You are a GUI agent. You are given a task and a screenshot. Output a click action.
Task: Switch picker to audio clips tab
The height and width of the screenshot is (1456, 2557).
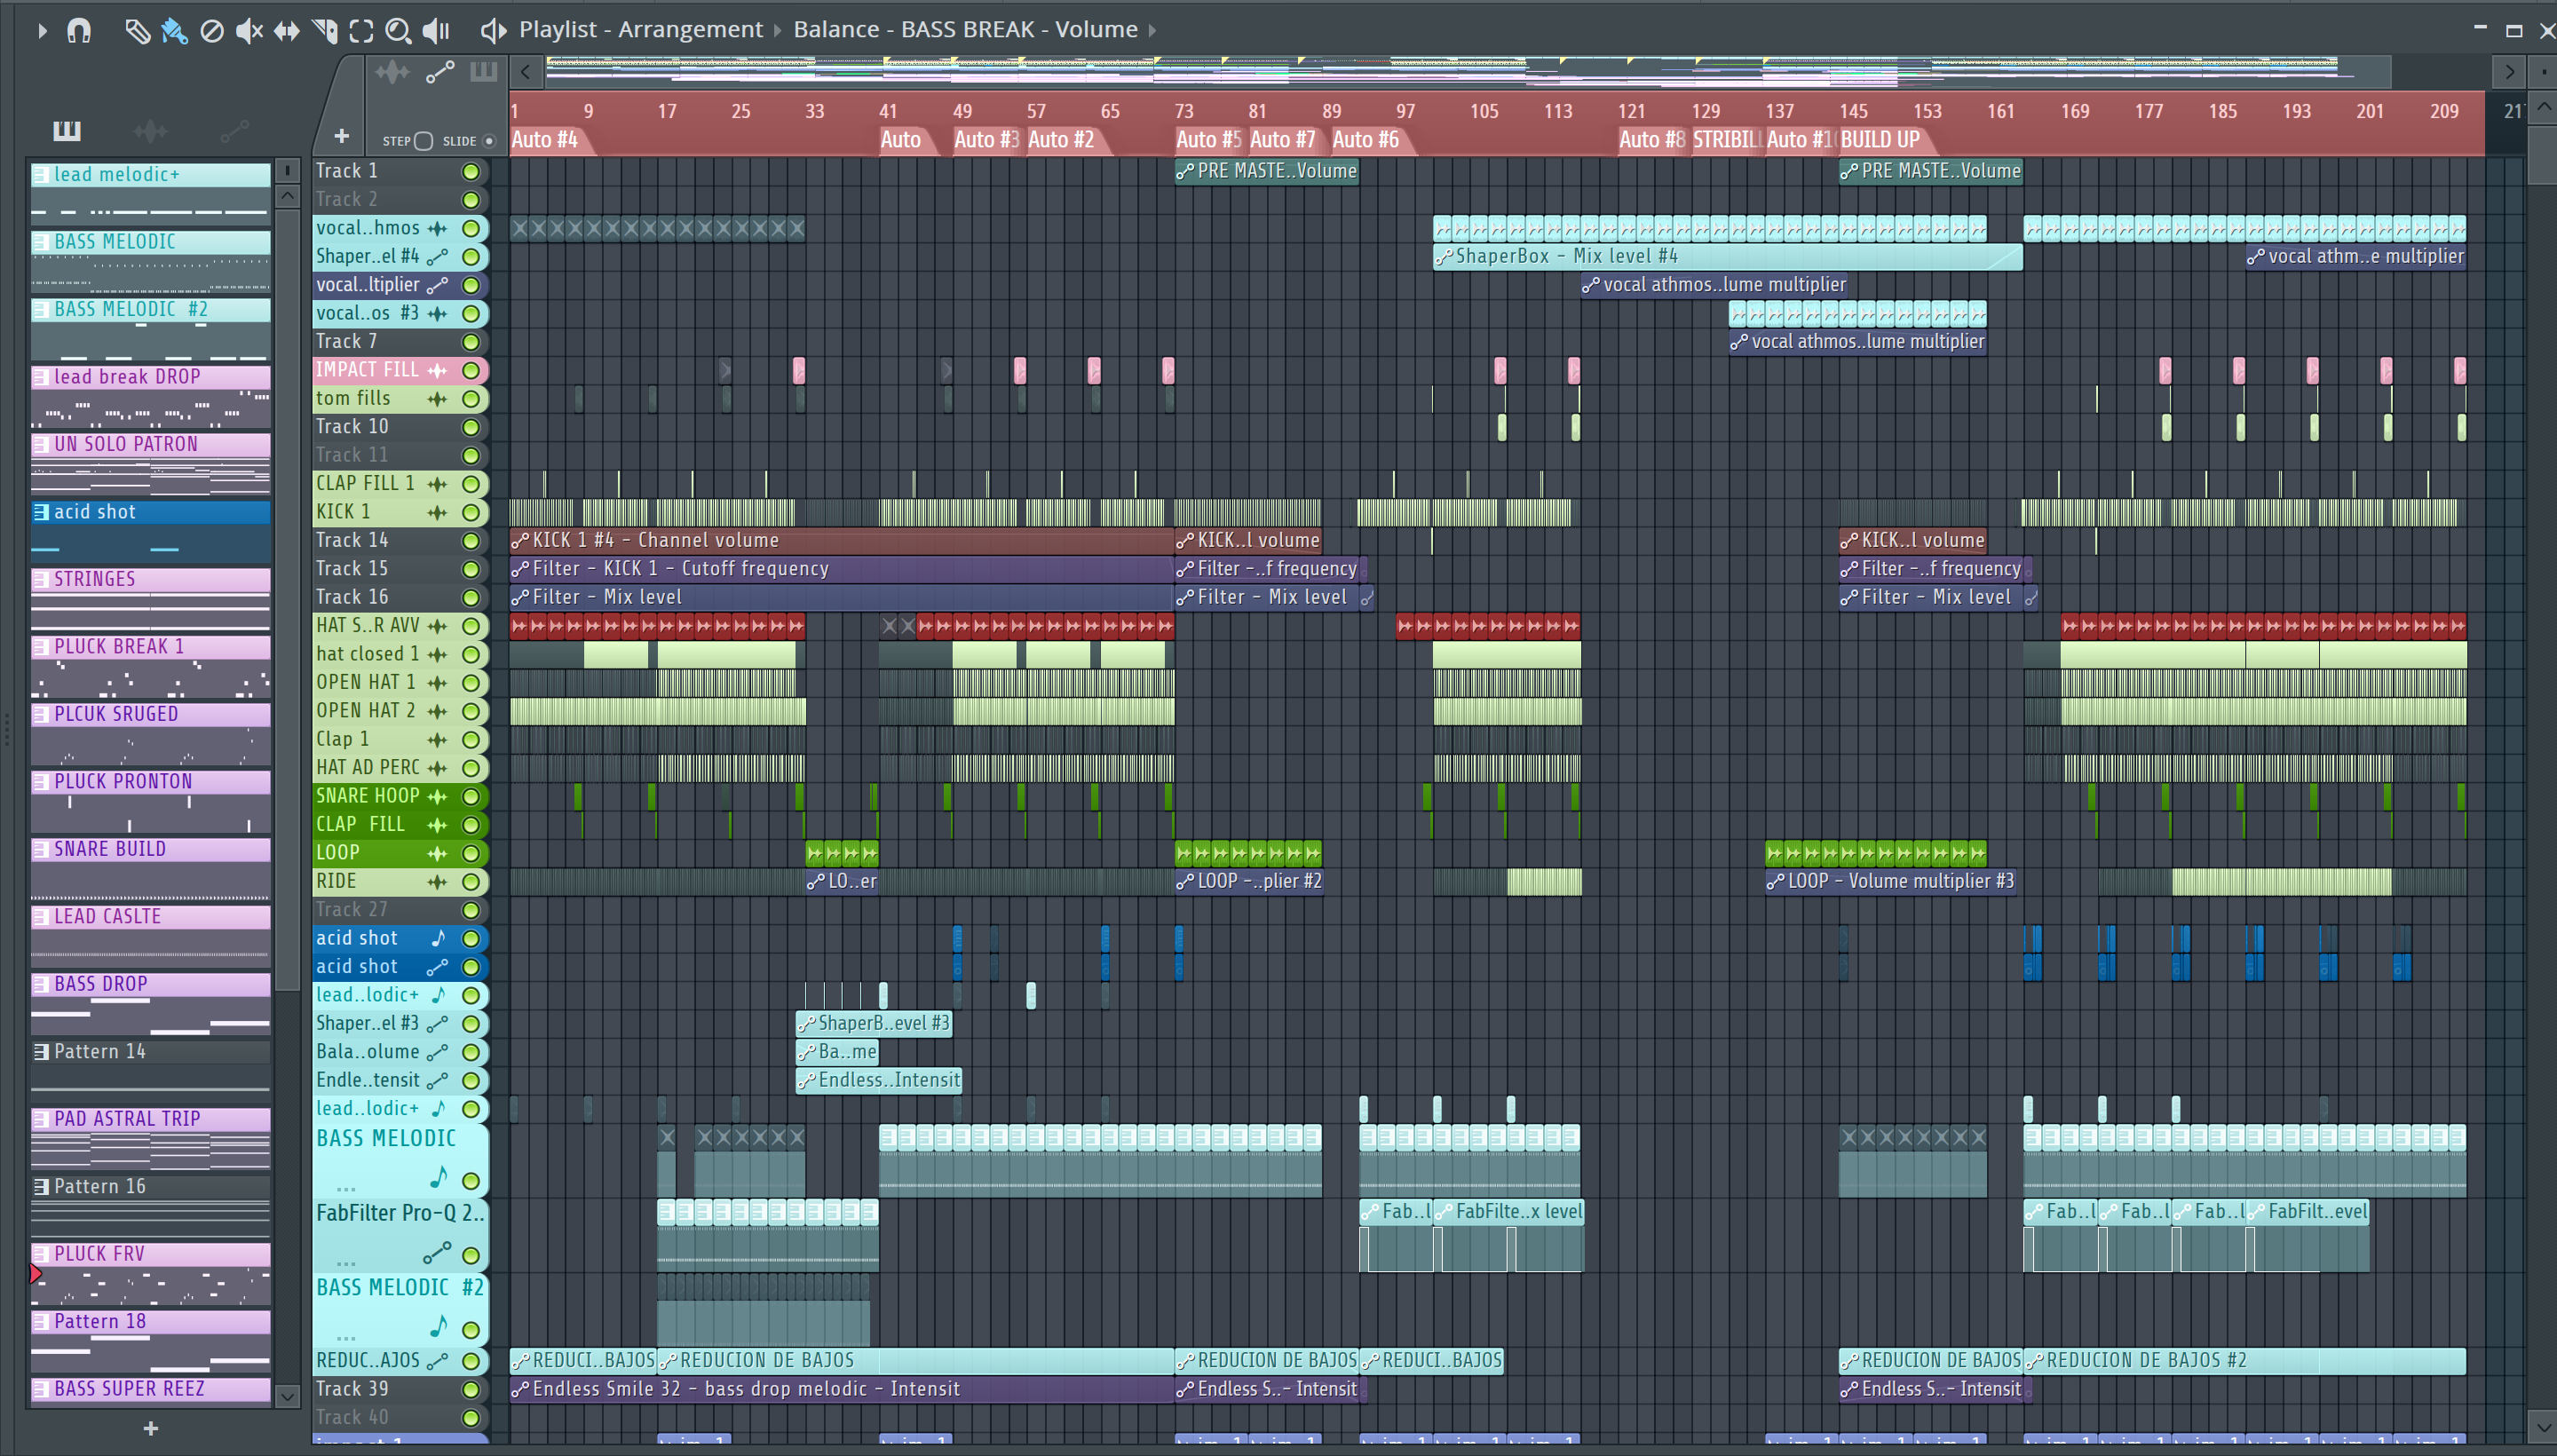pyautogui.click(x=150, y=130)
